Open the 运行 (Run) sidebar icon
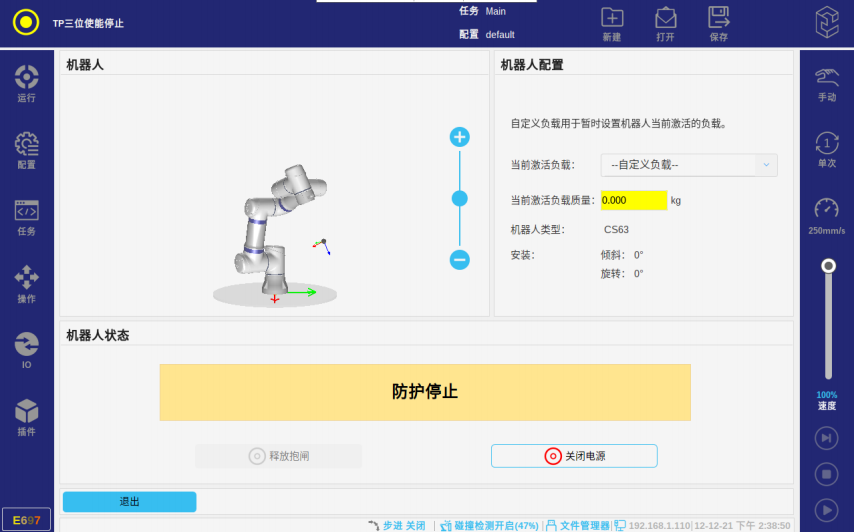Image resolution: width=854 pixels, height=532 pixels. point(27,82)
